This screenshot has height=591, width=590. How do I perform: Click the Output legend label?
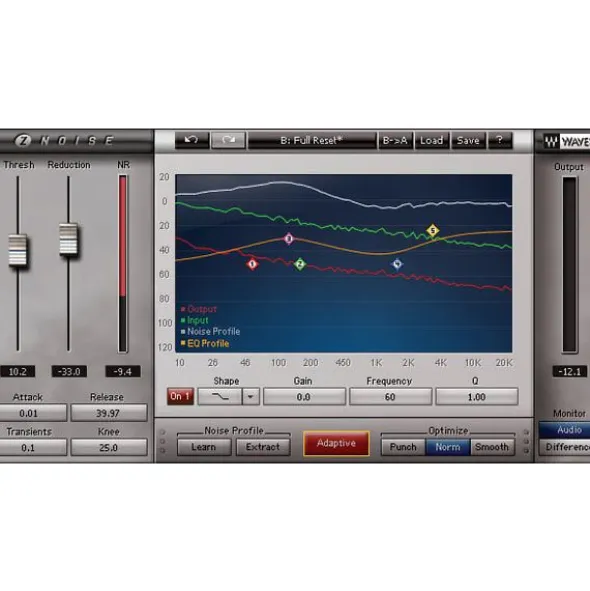[202, 309]
